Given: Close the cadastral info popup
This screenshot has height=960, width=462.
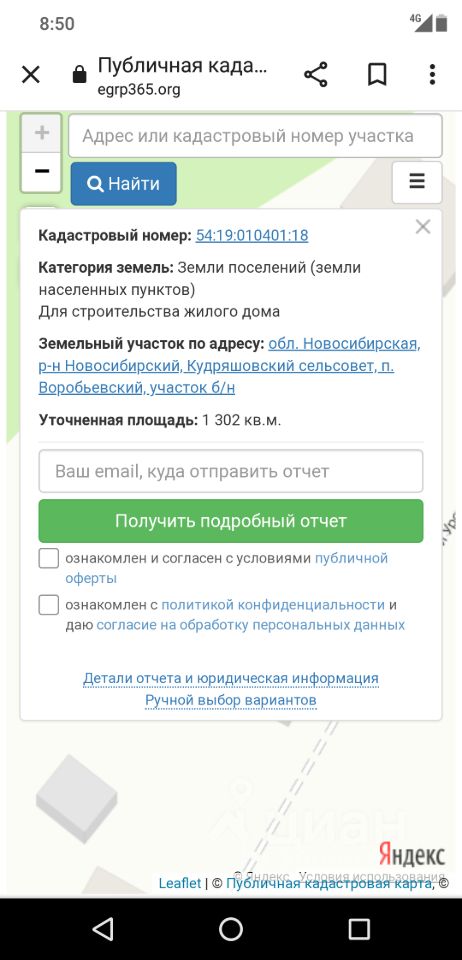Looking at the screenshot, I should 423,227.
